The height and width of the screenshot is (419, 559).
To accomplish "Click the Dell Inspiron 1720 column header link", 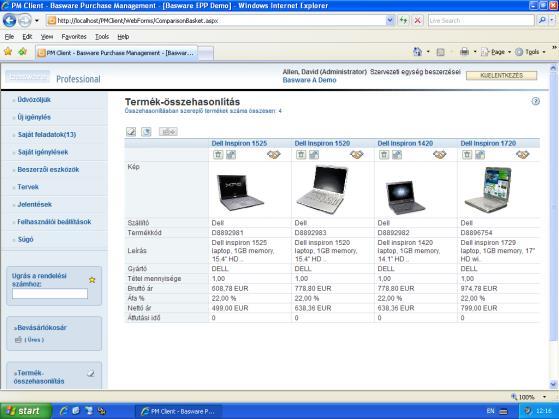I will 488,143.
